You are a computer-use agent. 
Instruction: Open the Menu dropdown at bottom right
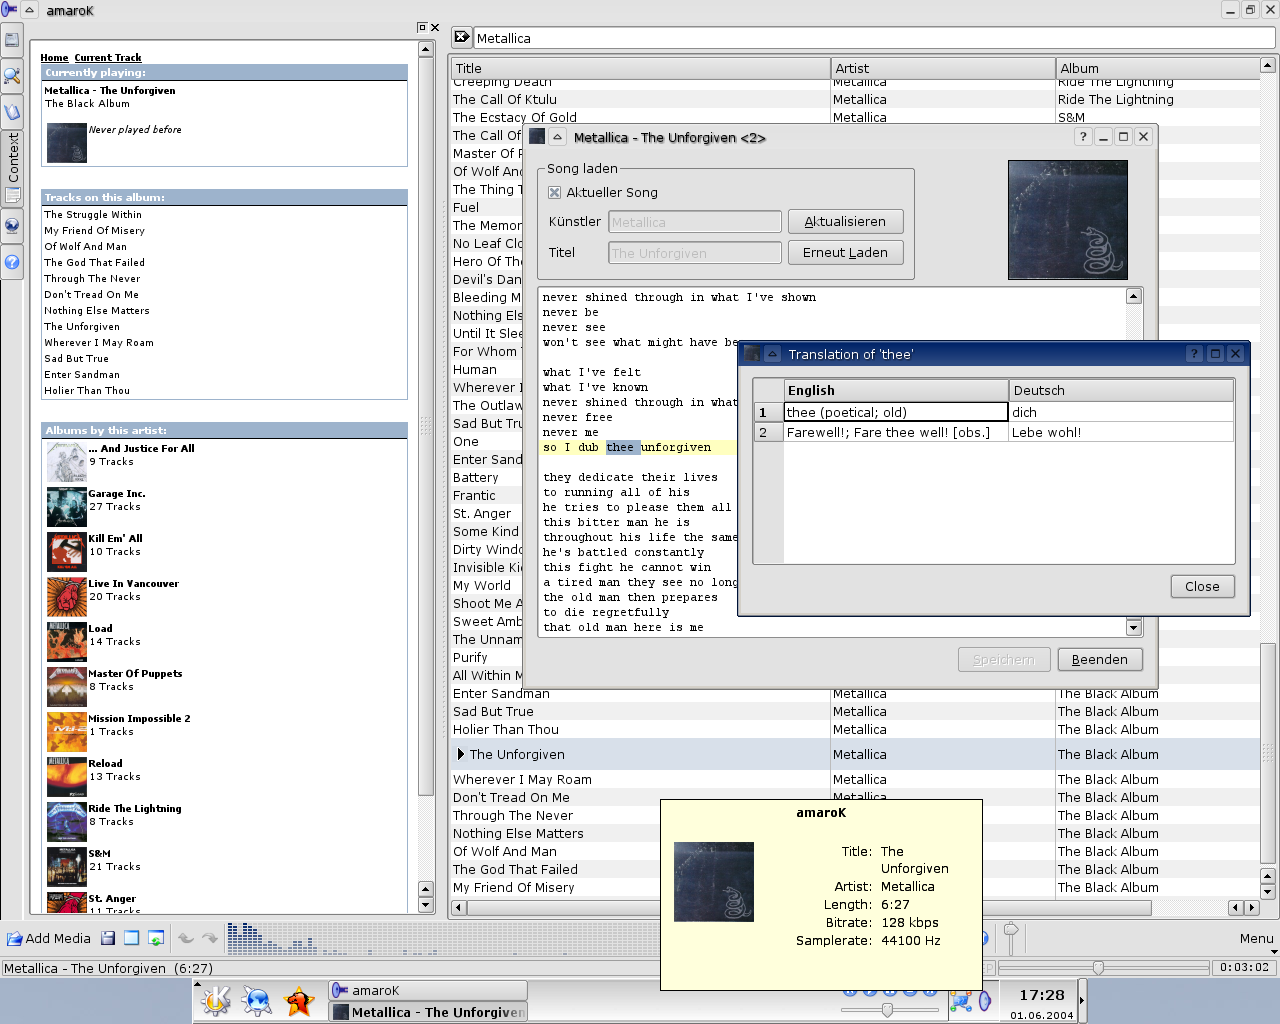(x=1256, y=938)
